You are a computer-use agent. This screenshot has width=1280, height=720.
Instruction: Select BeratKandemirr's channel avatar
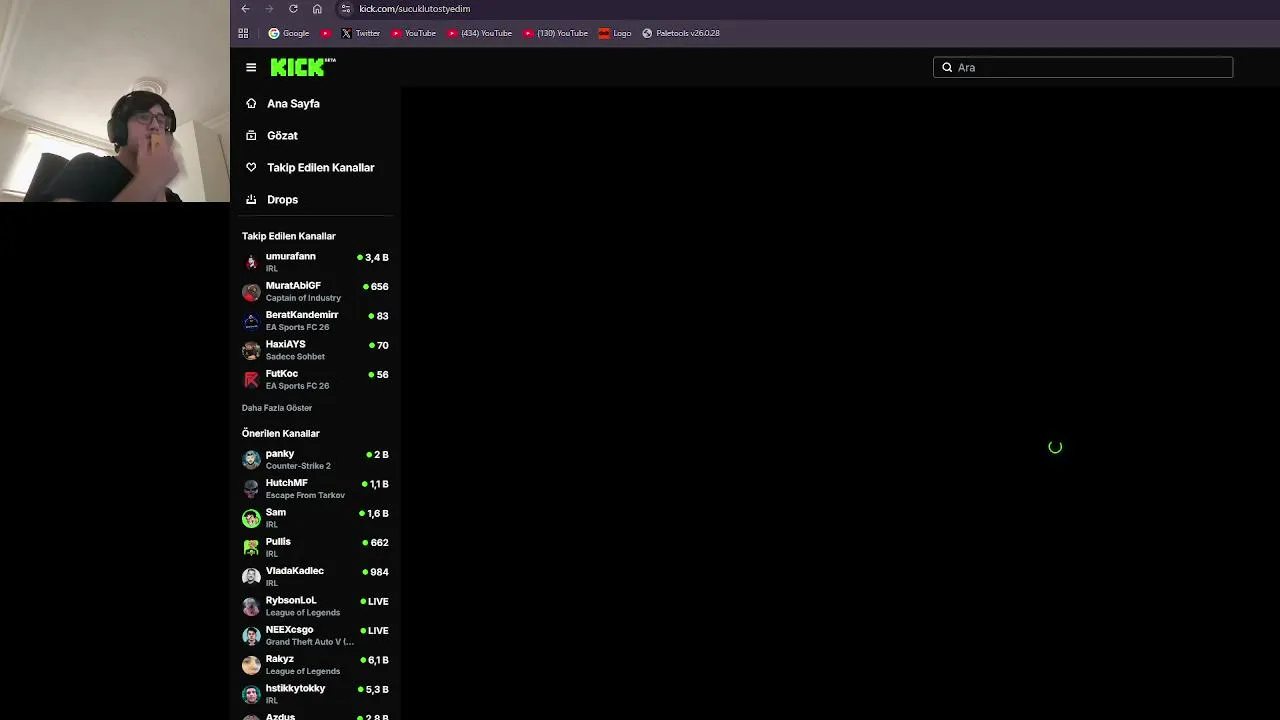click(x=251, y=321)
